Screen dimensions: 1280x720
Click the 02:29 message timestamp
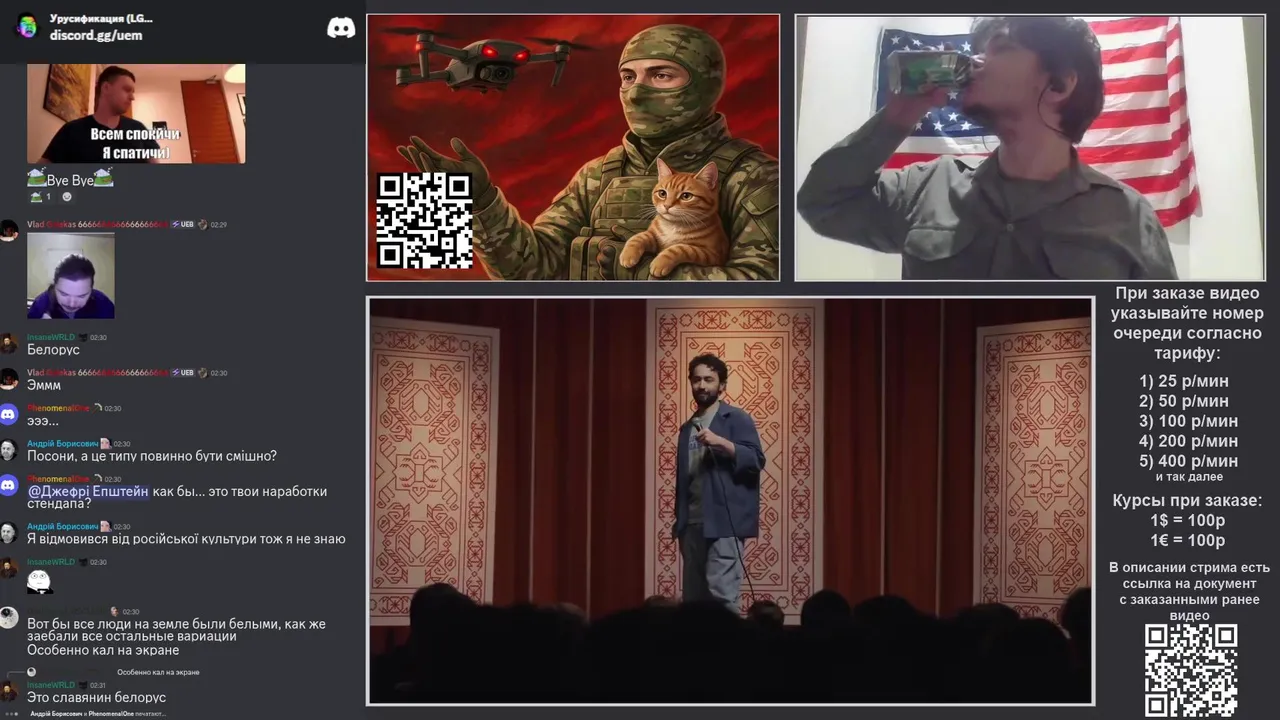[219, 225]
